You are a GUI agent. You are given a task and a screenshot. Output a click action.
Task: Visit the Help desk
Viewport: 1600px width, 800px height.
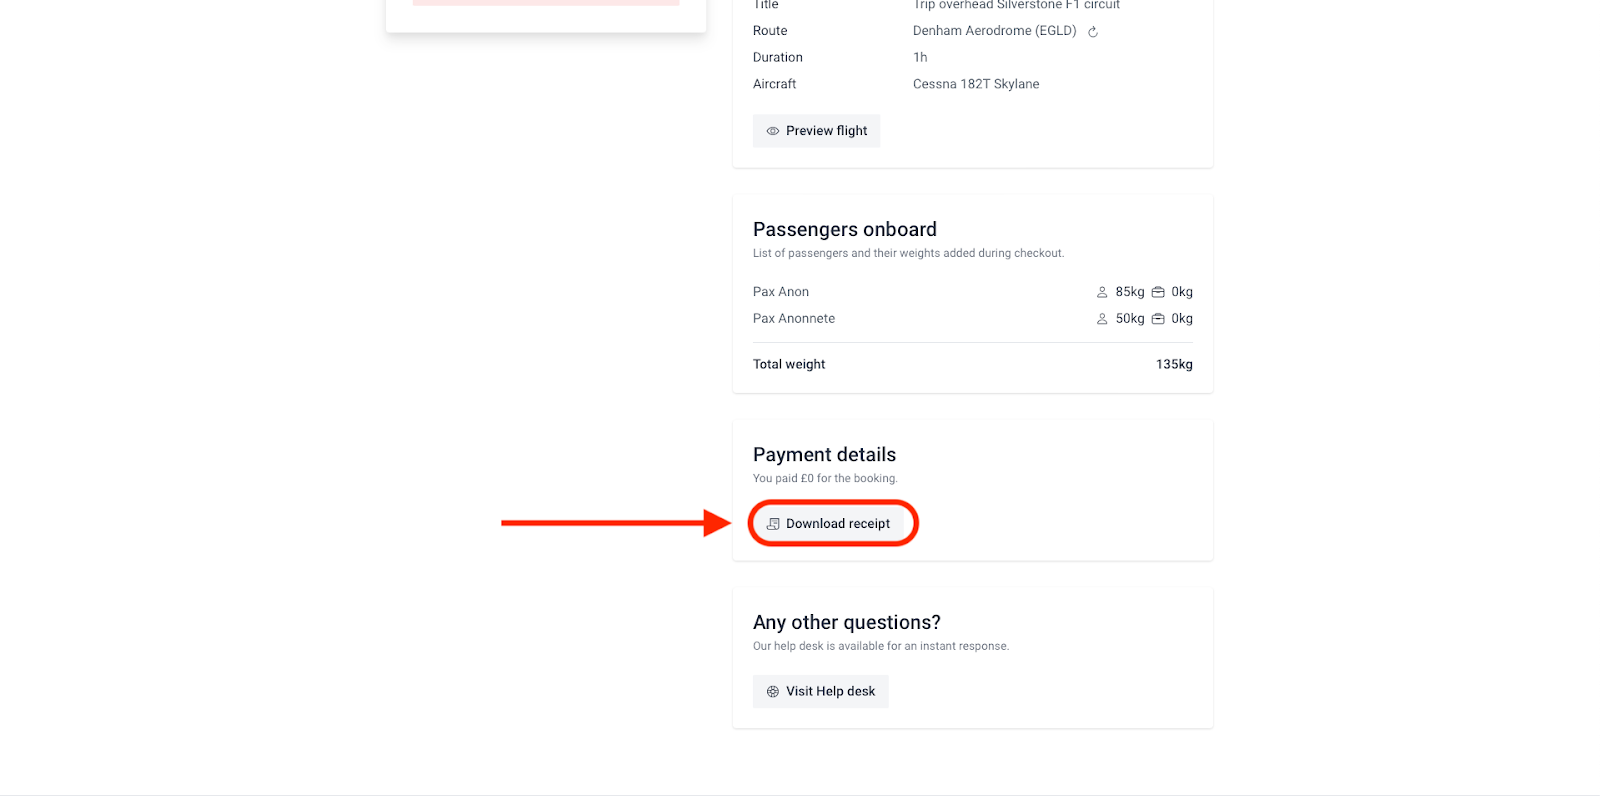(x=820, y=691)
